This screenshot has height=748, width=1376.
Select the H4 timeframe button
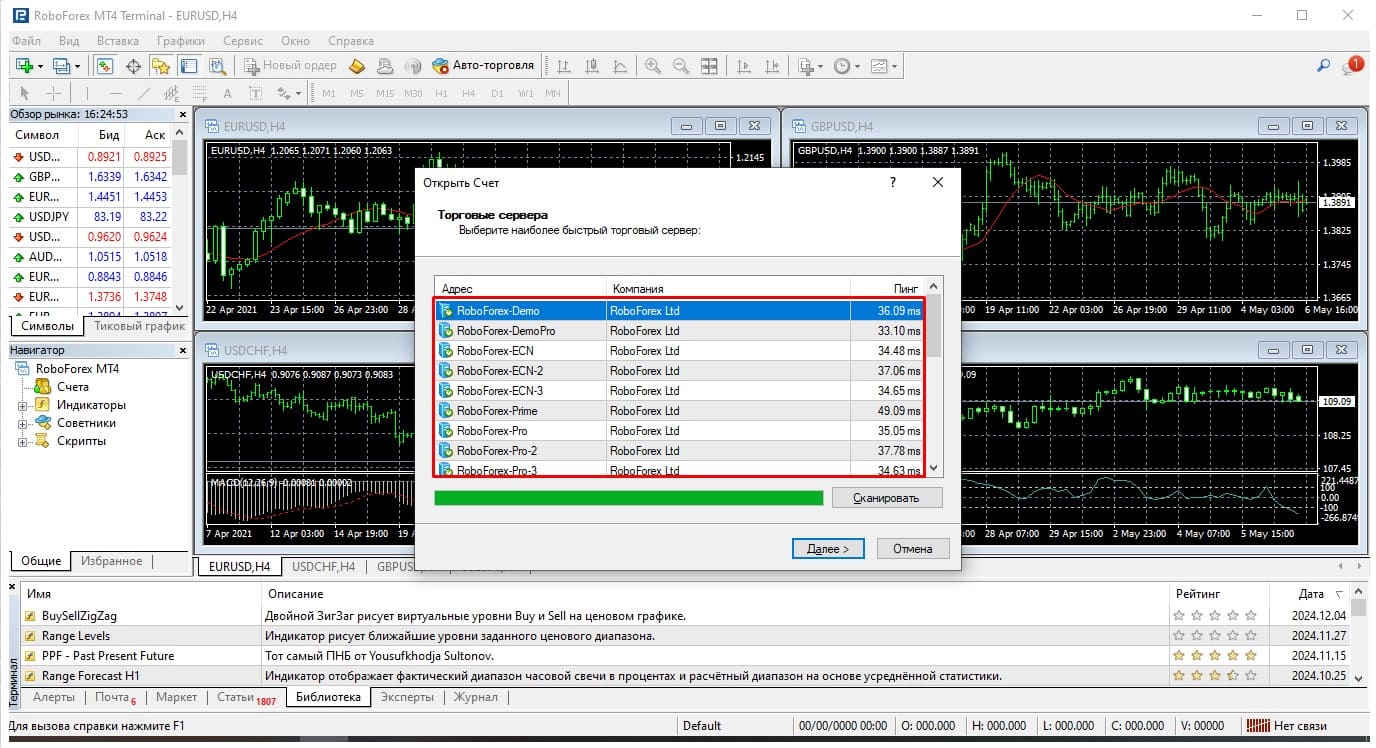click(x=468, y=93)
